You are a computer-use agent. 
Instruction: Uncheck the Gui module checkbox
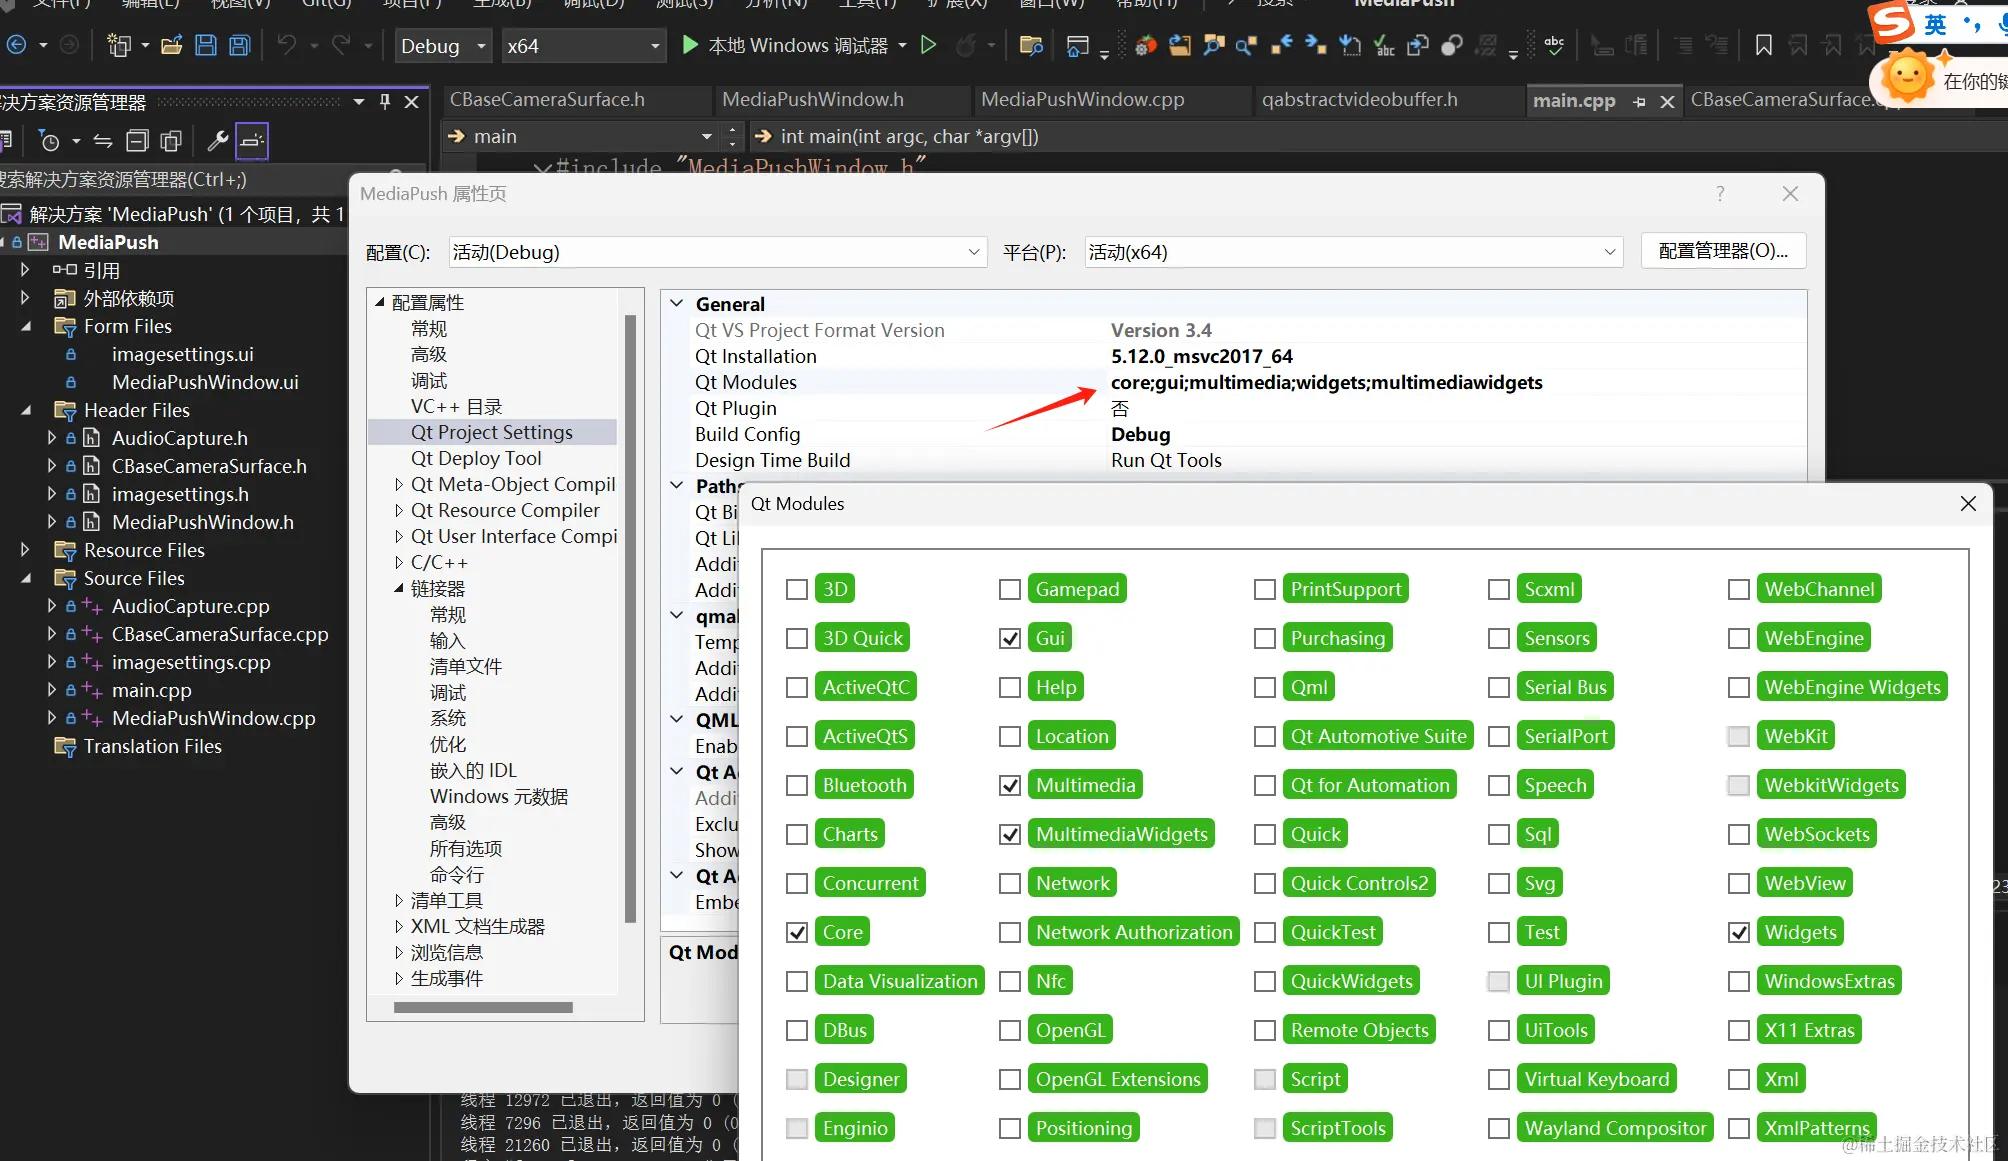(1010, 638)
